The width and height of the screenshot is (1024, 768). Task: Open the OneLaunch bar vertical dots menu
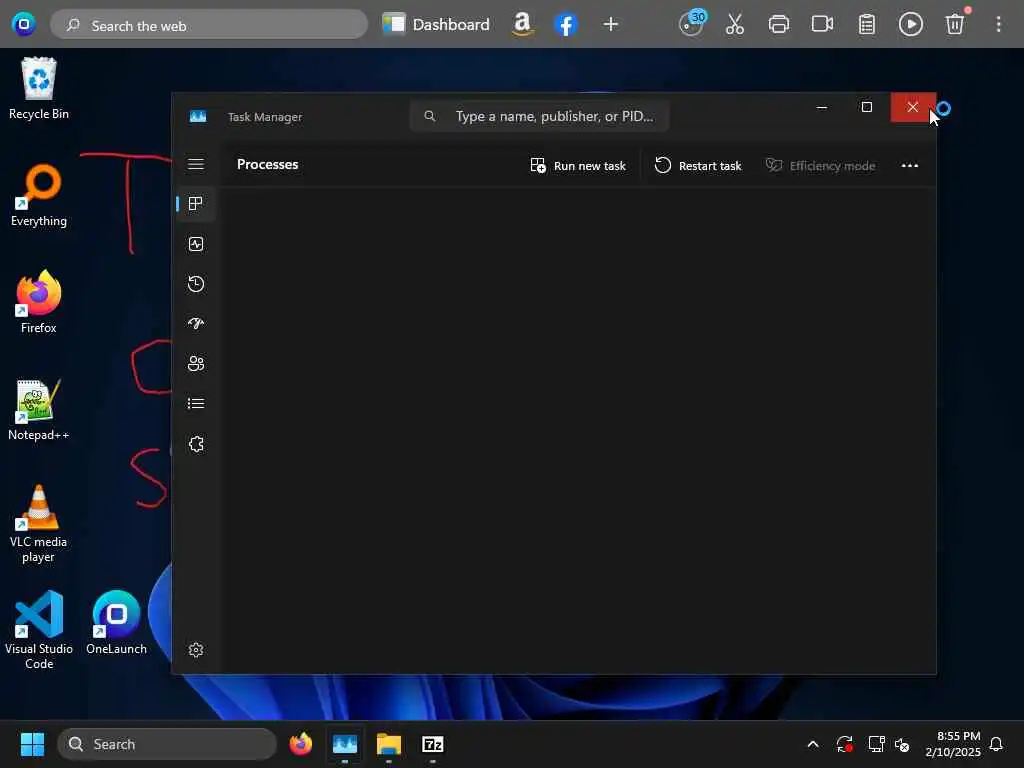999,25
